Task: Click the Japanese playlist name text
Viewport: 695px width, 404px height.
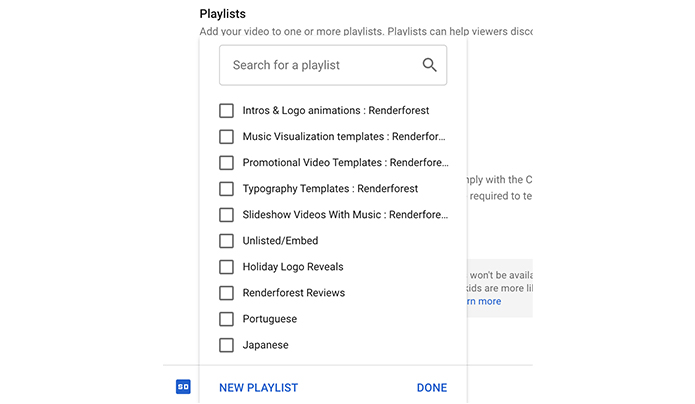Action: pos(266,345)
